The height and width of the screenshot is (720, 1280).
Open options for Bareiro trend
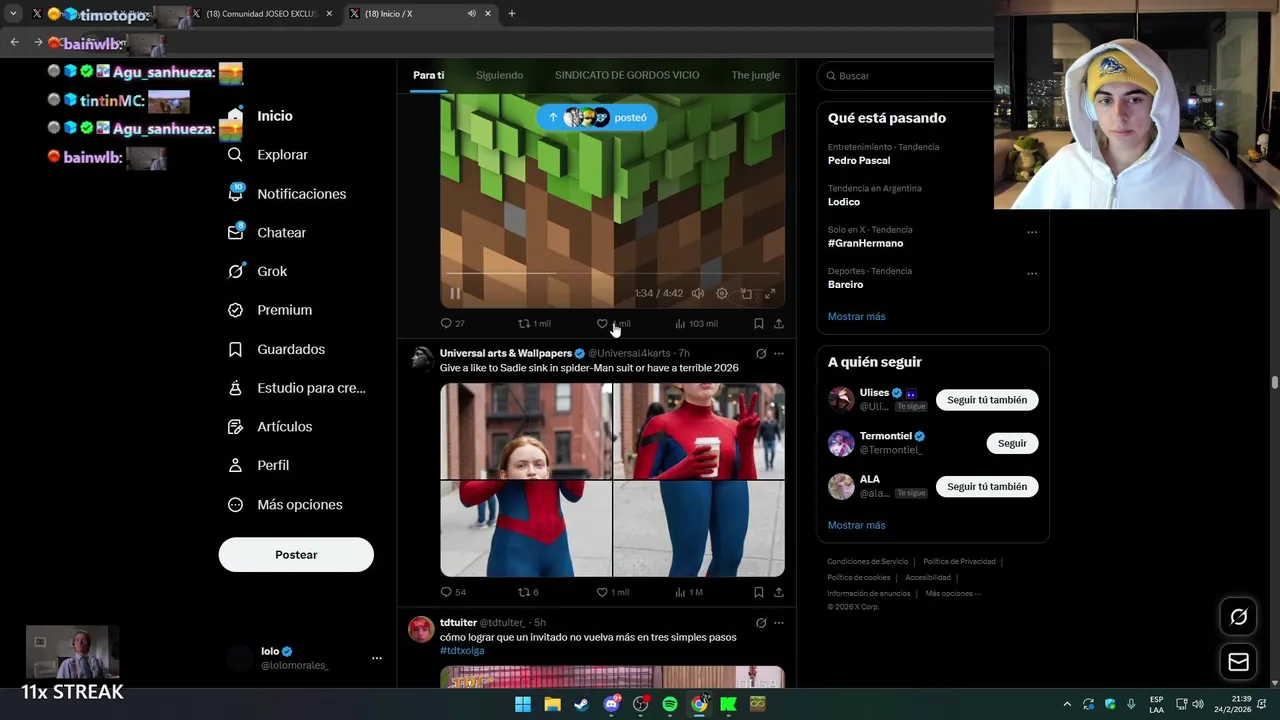point(1032,273)
